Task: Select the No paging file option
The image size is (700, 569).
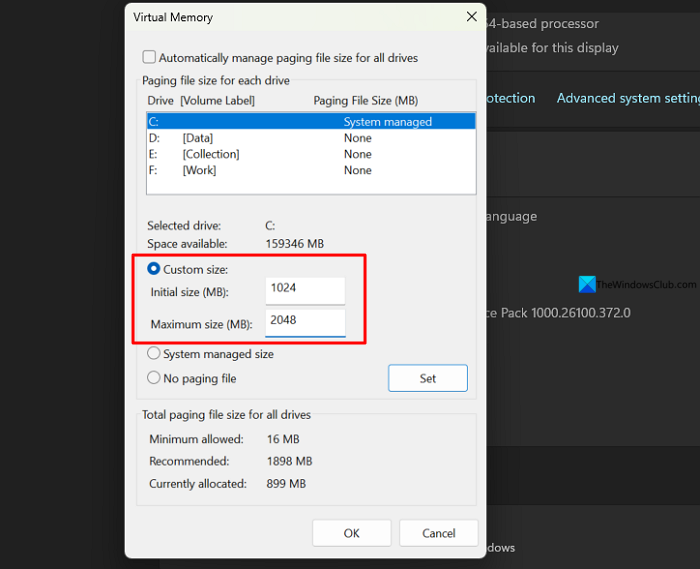Action: click(x=154, y=378)
